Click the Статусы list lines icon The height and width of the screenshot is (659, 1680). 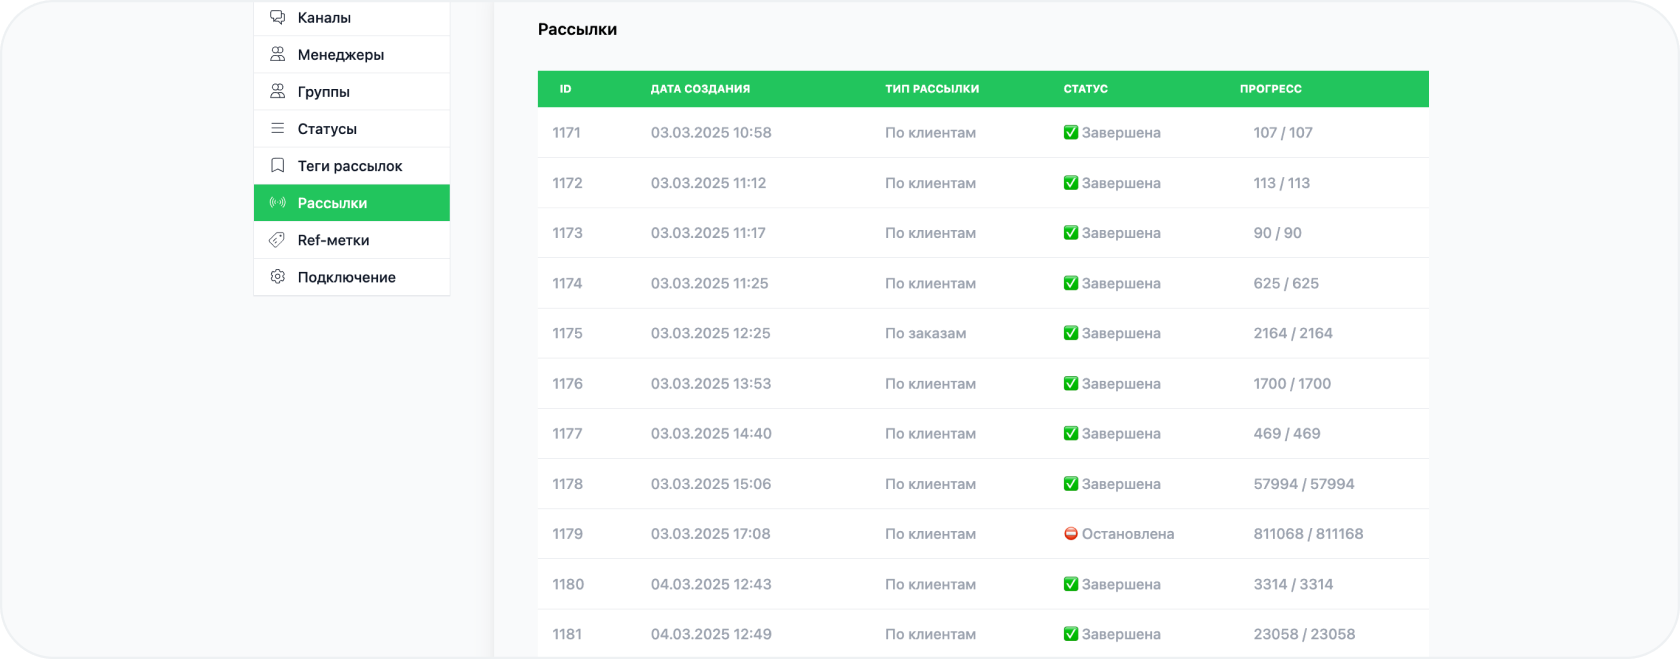click(x=277, y=128)
